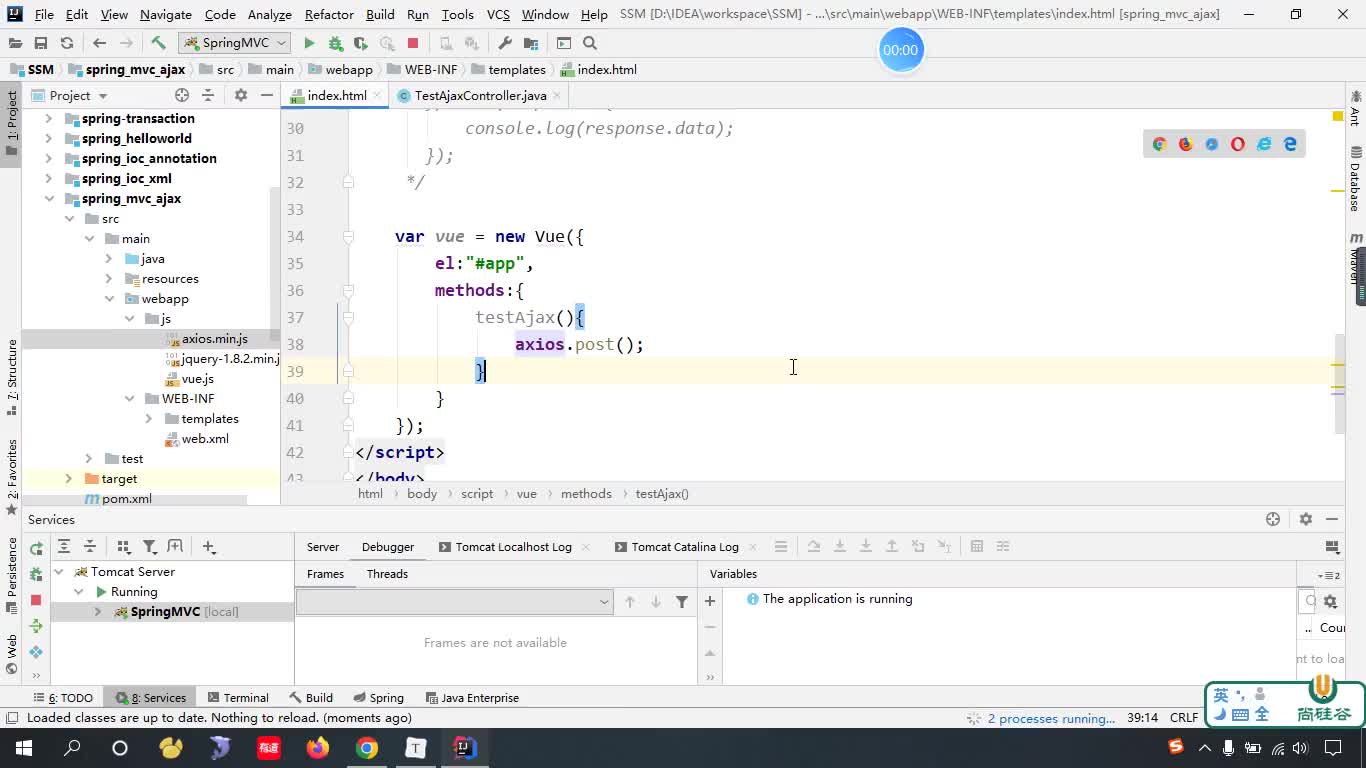Expand the java folder
The height and width of the screenshot is (768, 1366).
(109, 258)
